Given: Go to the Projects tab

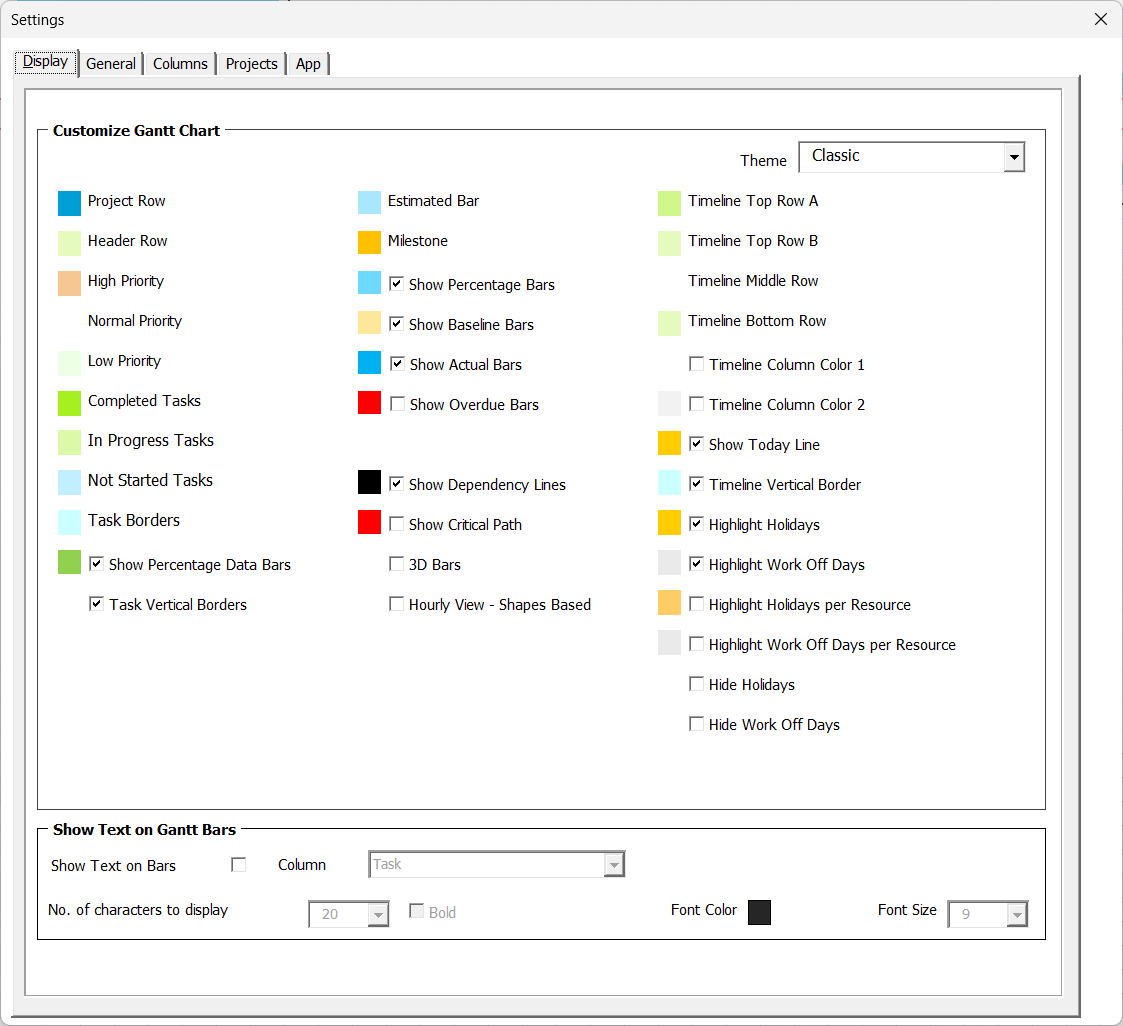Looking at the screenshot, I should [251, 64].
